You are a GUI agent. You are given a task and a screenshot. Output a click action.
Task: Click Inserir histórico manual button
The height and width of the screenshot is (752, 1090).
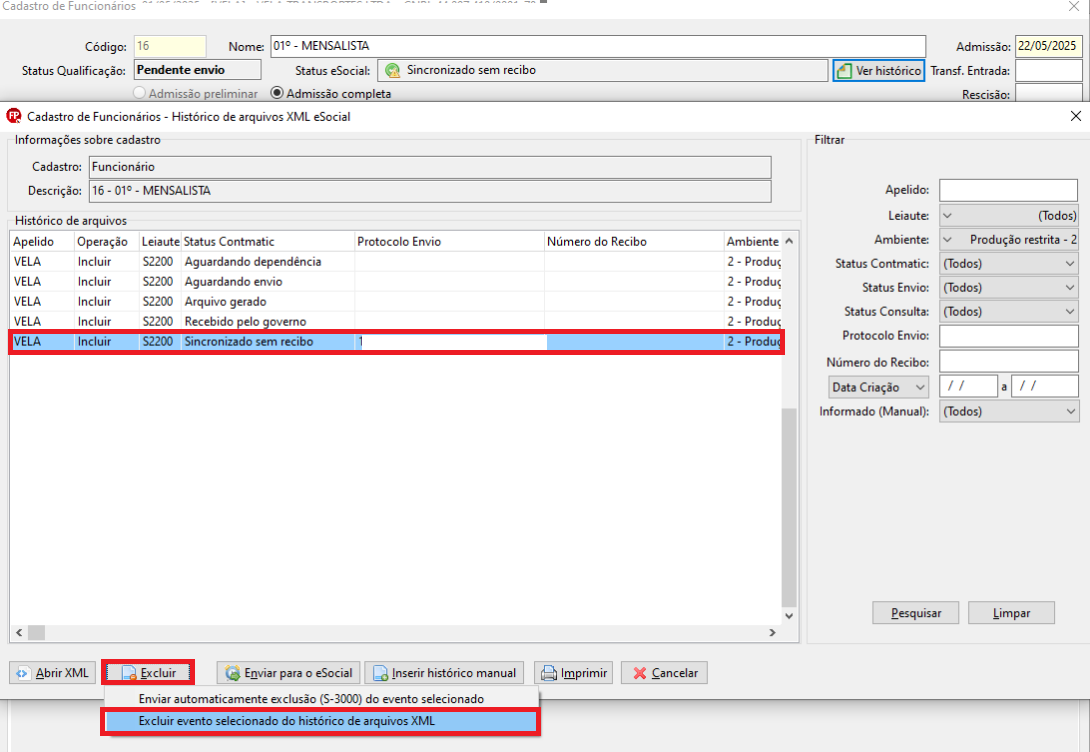point(444,673)
